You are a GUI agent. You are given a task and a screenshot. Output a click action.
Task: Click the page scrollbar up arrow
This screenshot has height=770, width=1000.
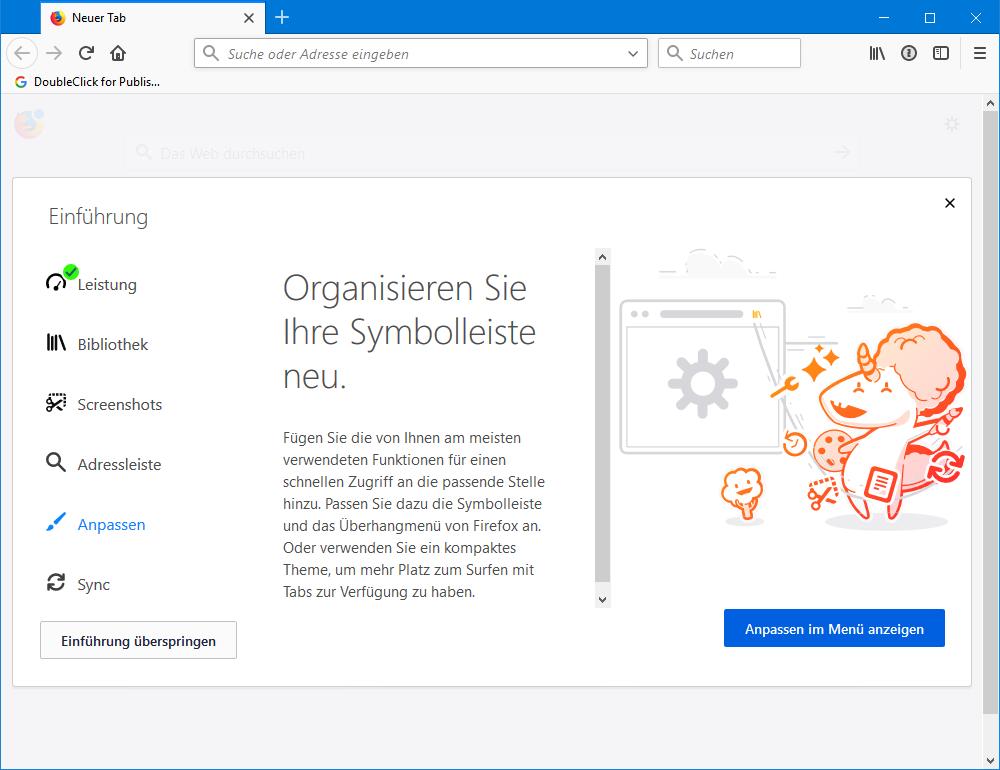(990, 103)
